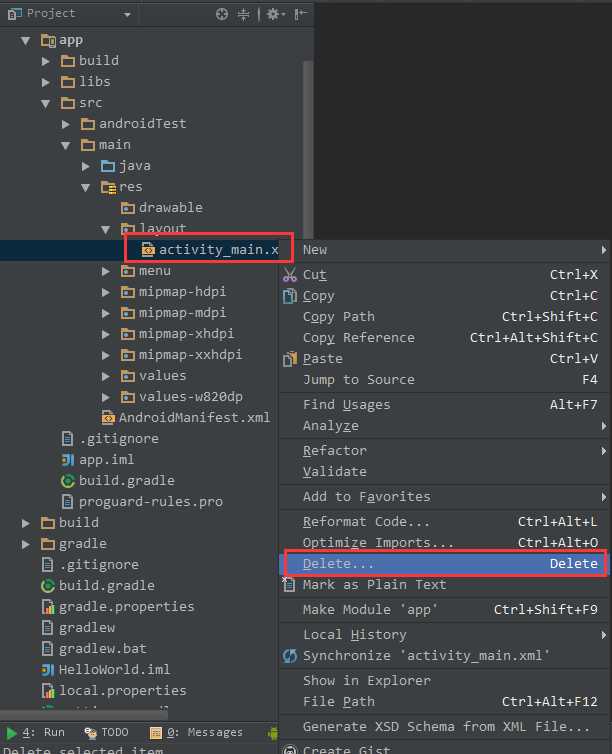Expand the mipmap-hdpi folder

click(x=107, y=292)
